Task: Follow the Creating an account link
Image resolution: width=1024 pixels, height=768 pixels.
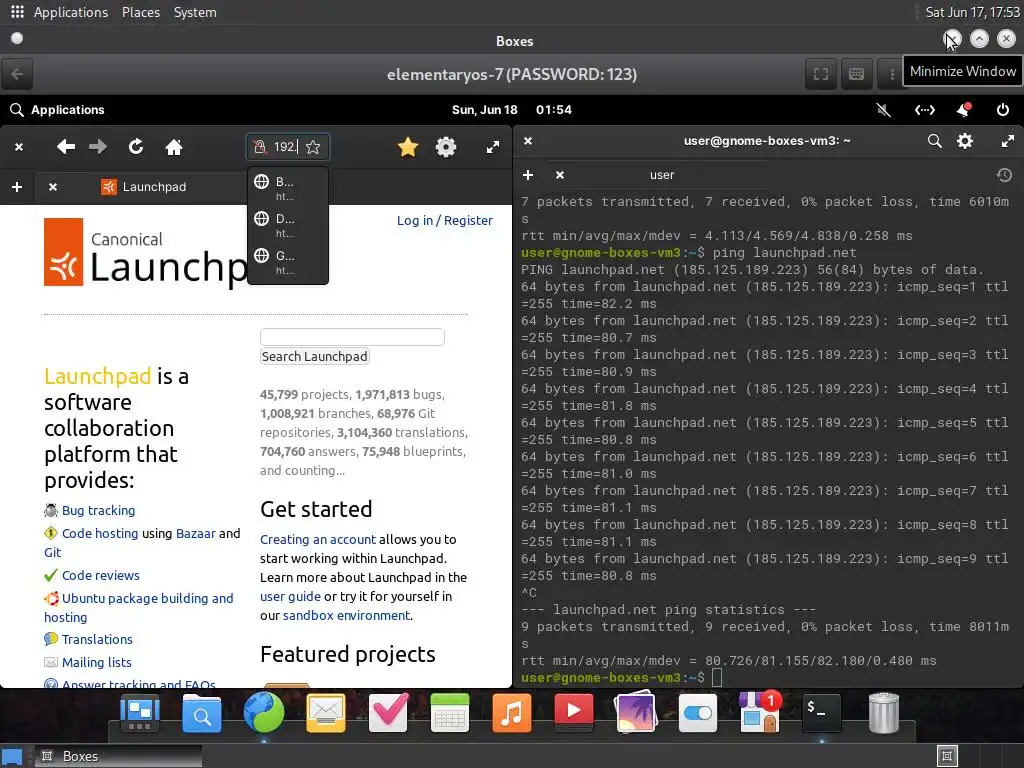Action: tap(318, 539)
